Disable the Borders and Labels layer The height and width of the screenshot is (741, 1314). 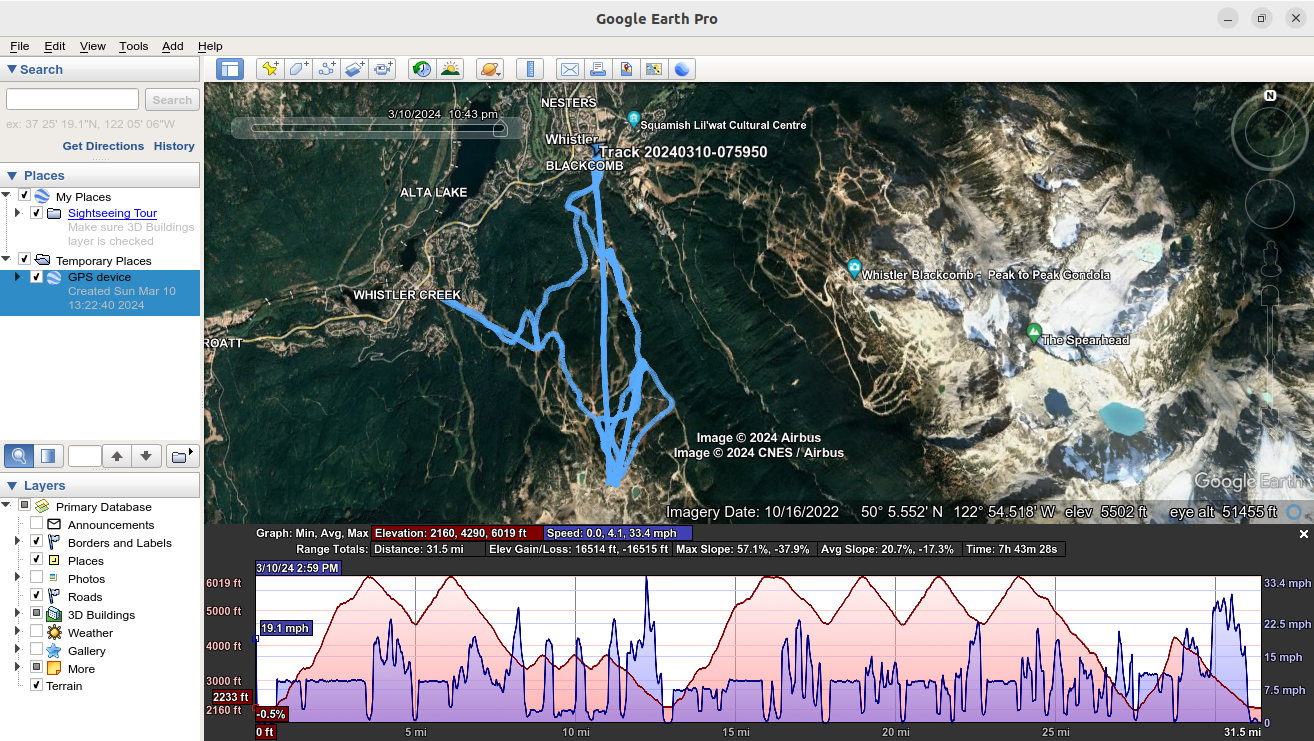[x=37, y=542]
